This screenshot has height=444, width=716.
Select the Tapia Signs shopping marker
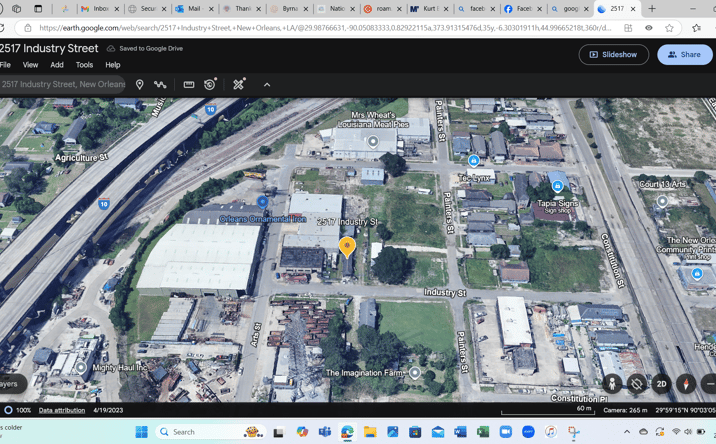(557, 185)
